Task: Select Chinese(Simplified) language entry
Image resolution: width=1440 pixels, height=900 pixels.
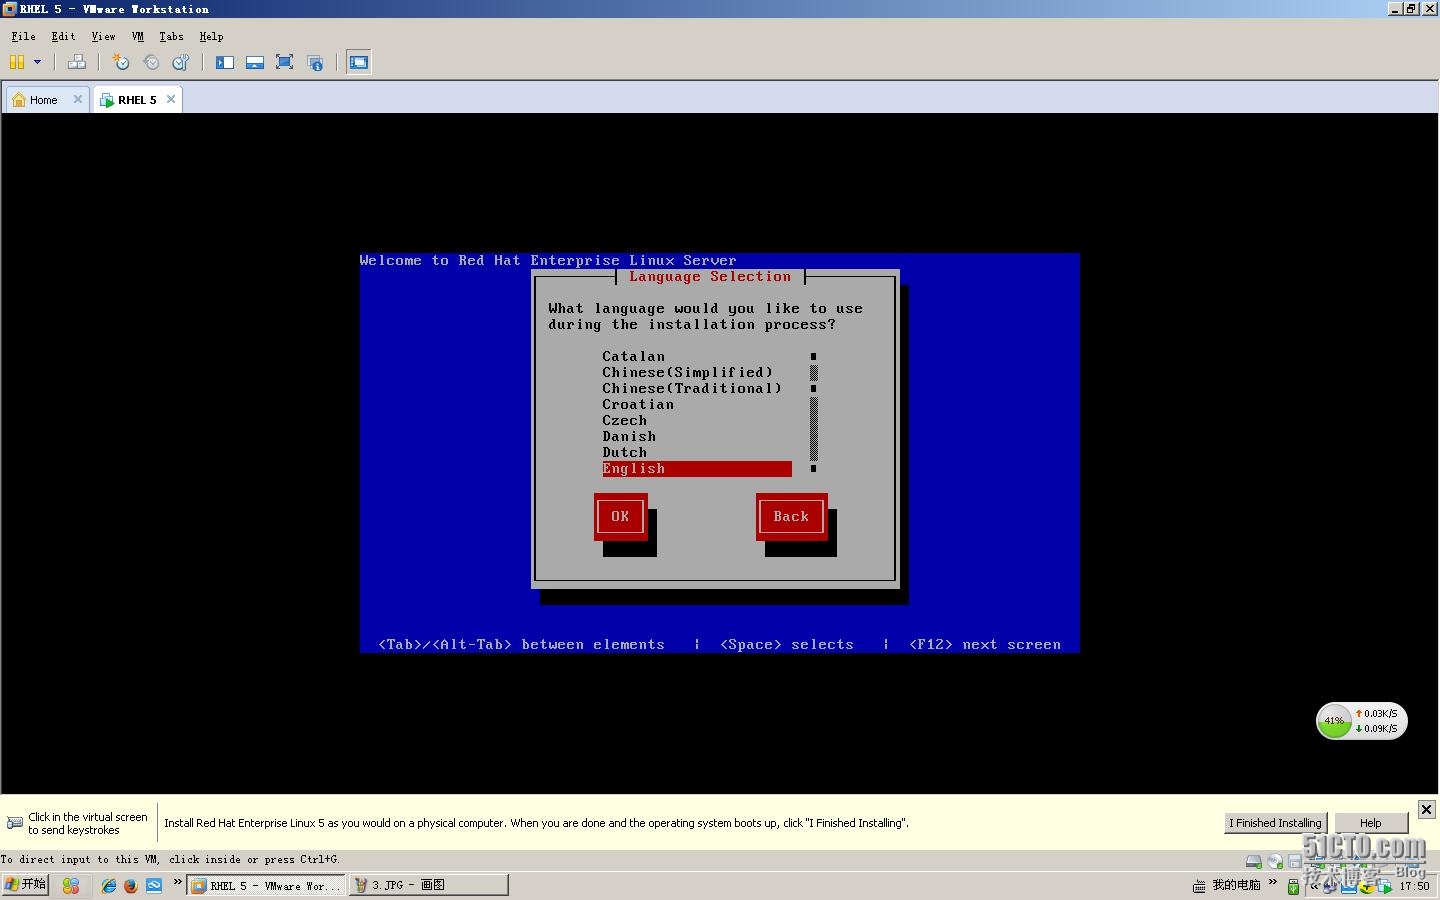Action: click(697, 372)
